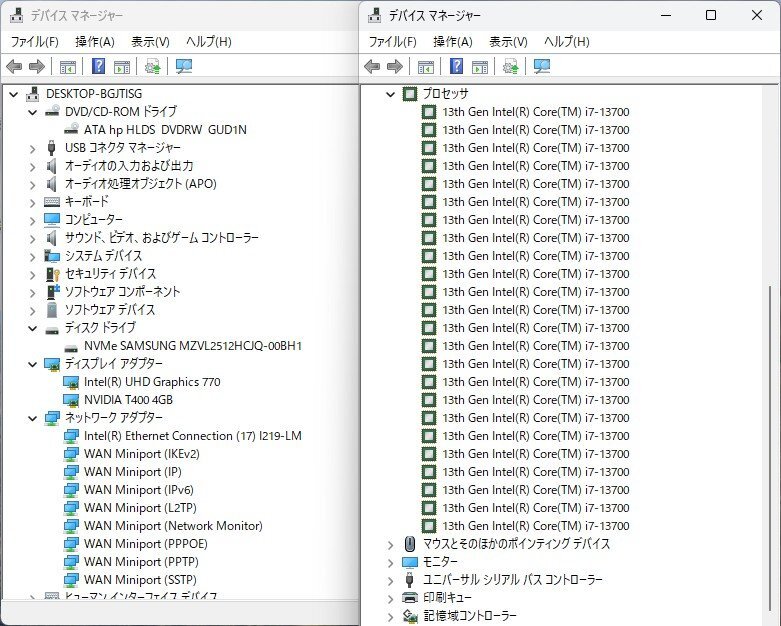Screen dimensions: 781x626
Task: Click Forward arrow in right window toolbar
Action: click(395, 66)
